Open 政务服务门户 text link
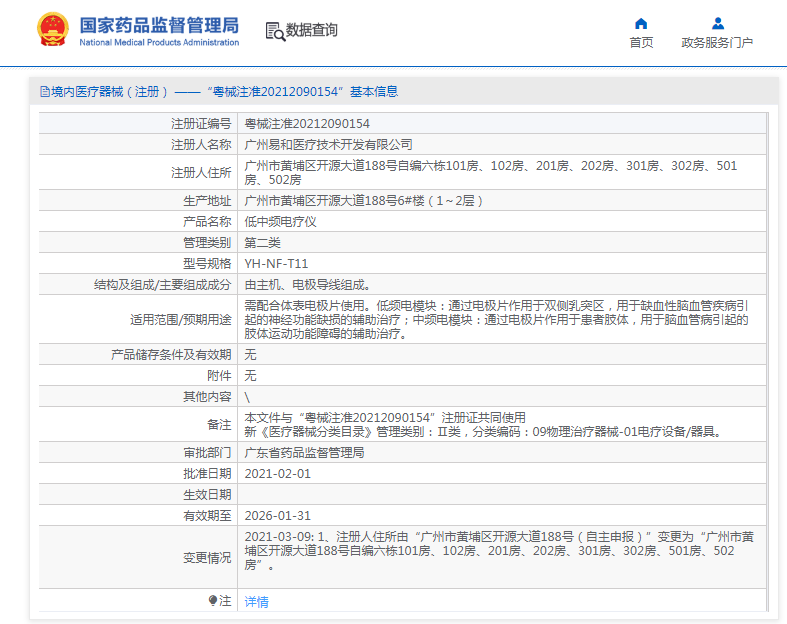Image resolution: width=787 pixels, height=624 pixels. click(717, 43)
